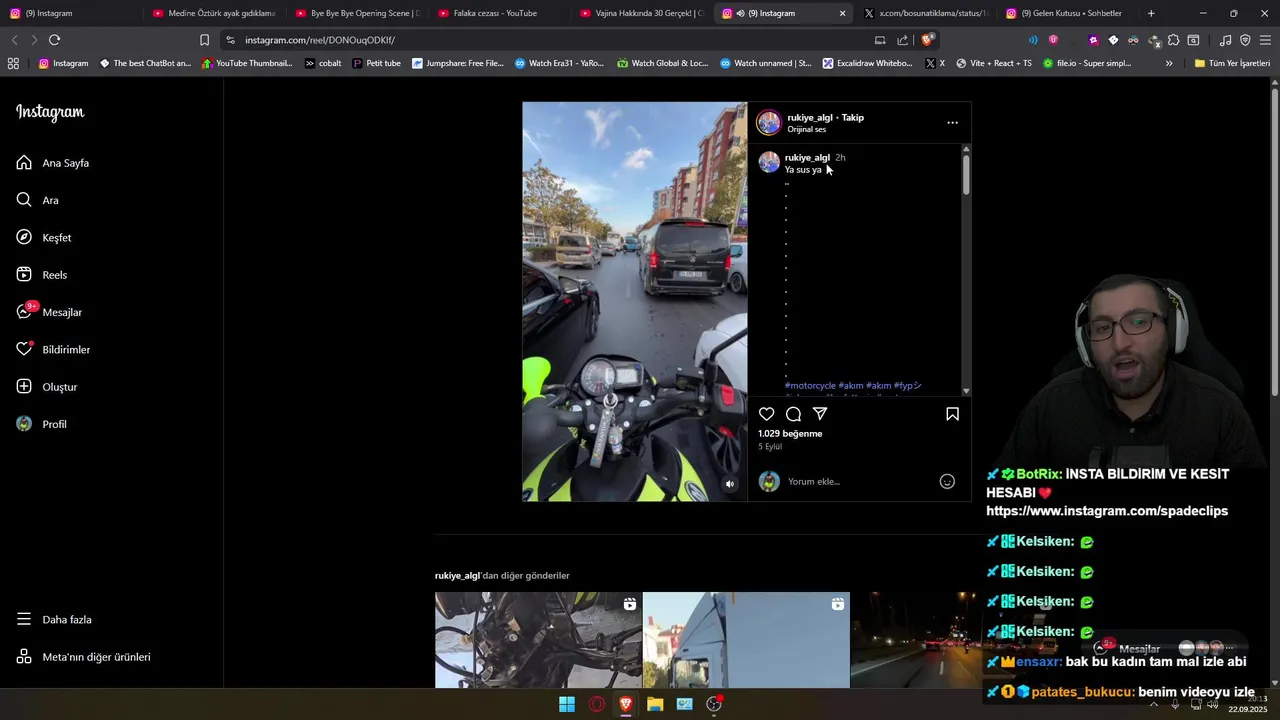Open cobalt bookmark
This screenshot has width=1280, height=720.
point(323,63)
